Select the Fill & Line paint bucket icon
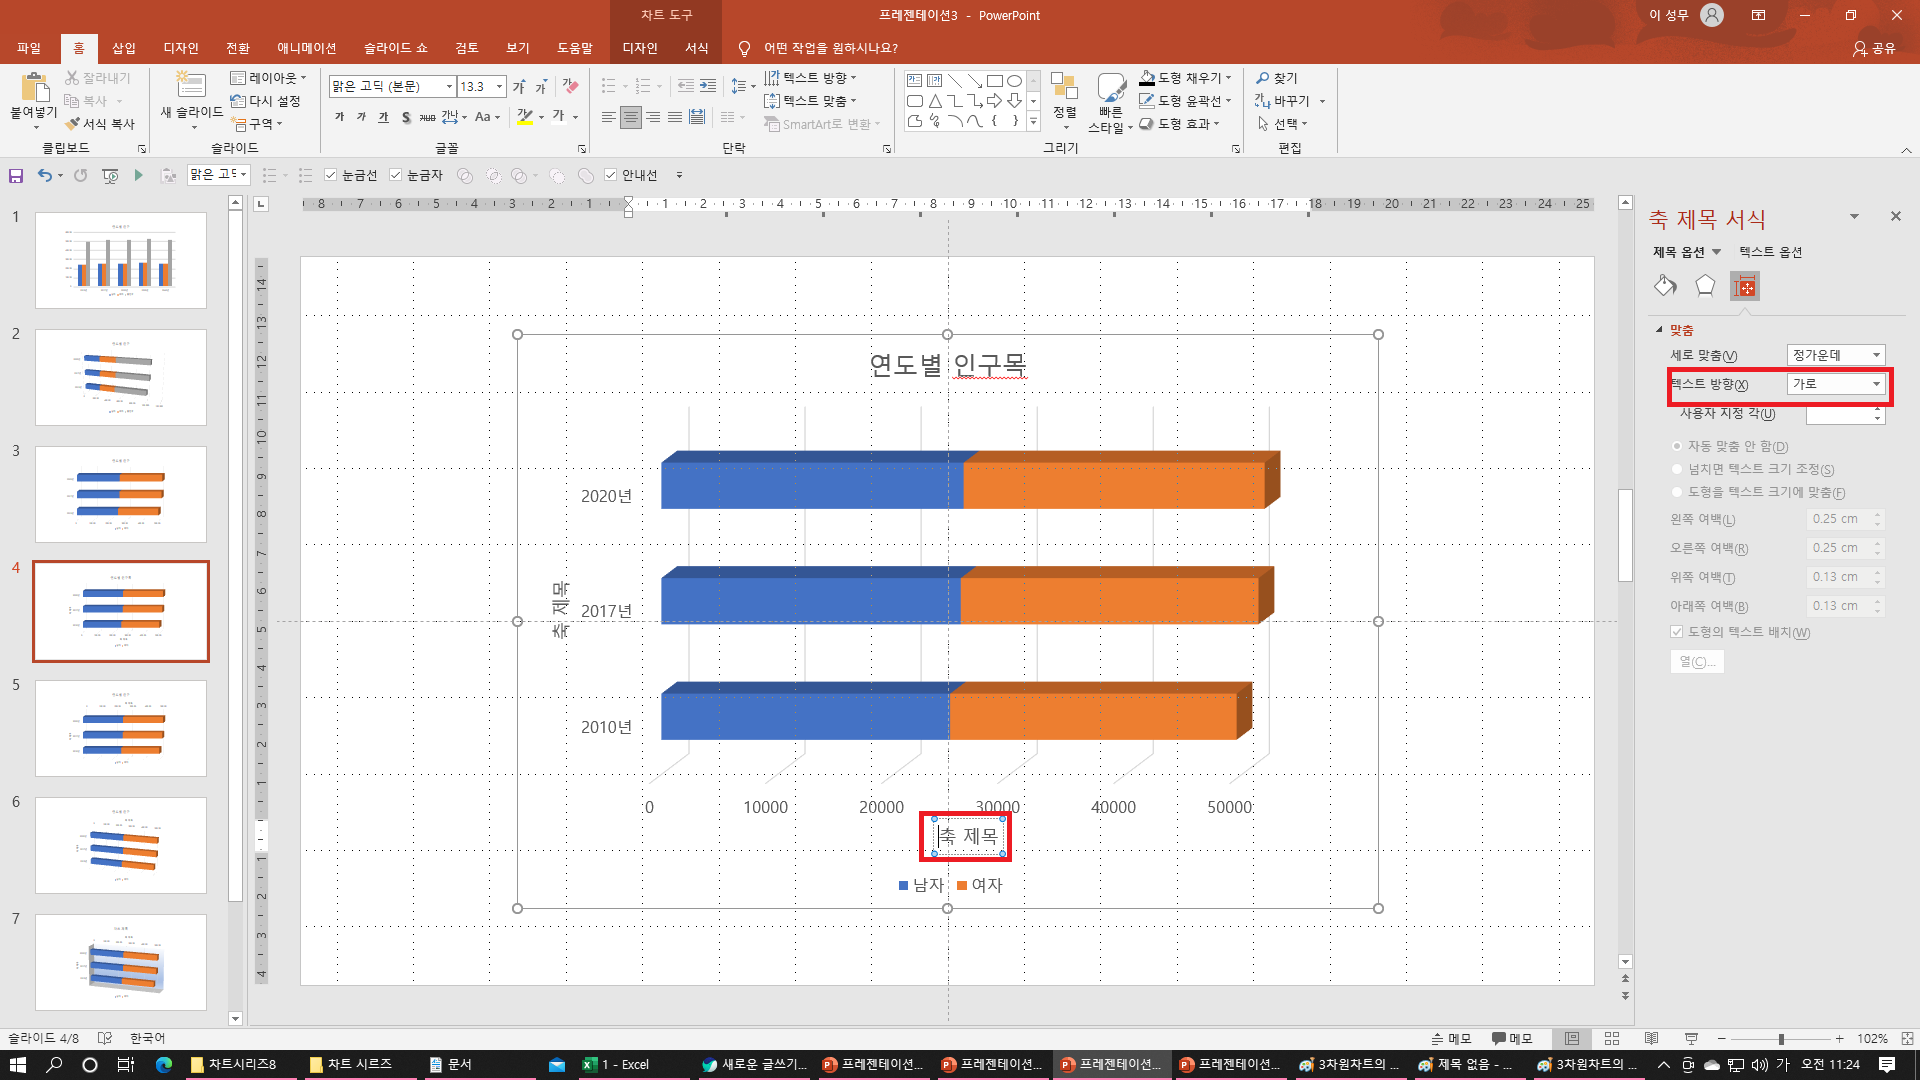The image size is (1920, 1080). [1665, 286]
